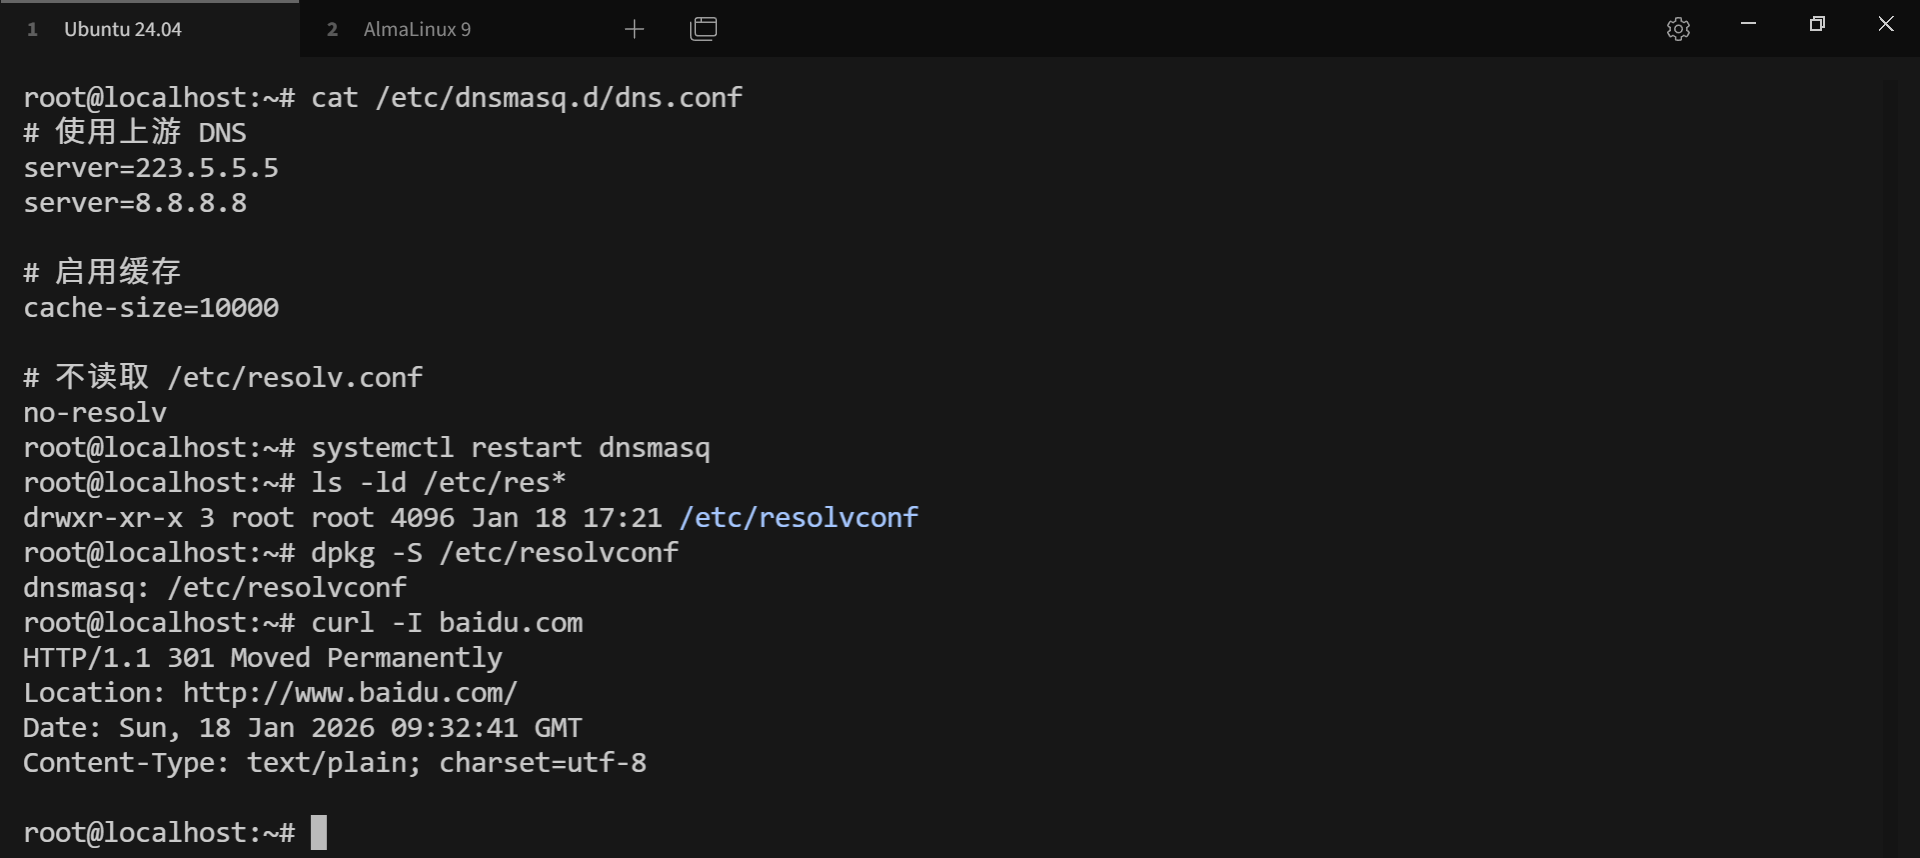This screenshot has height=858, width=1920.
Task: Click the dpkg -S /etc/resolvconf command
Action: (x=494, y=553)
